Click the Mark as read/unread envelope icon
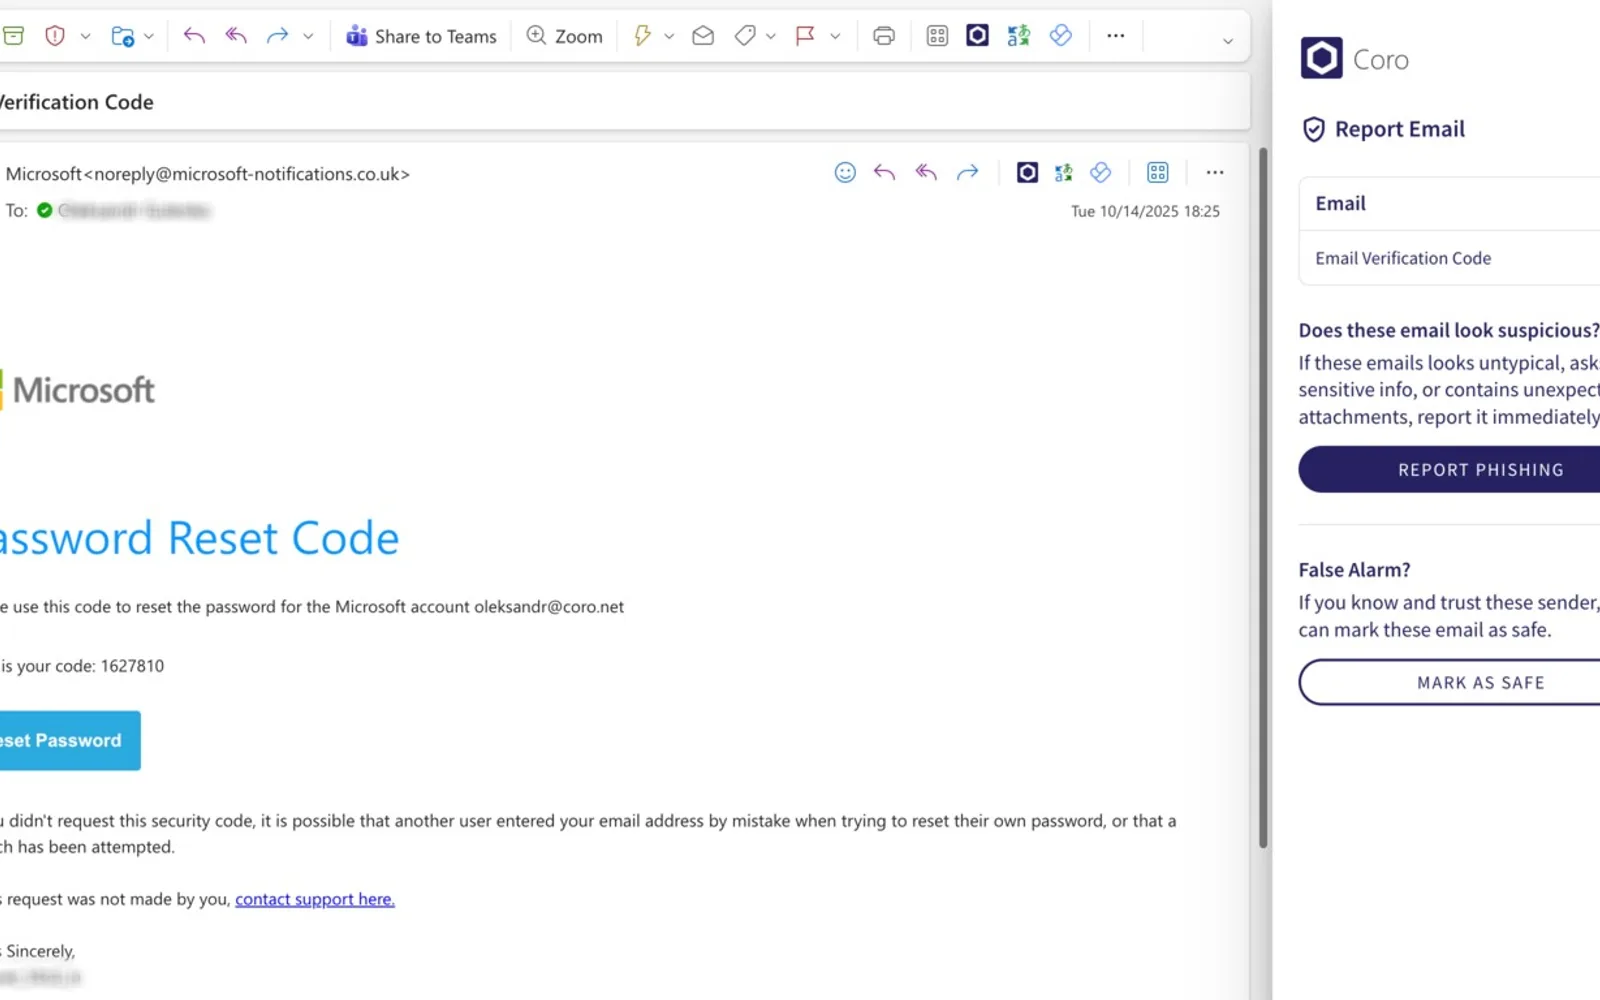This screenshot has height=1000, width=1600. pos(703,36)
